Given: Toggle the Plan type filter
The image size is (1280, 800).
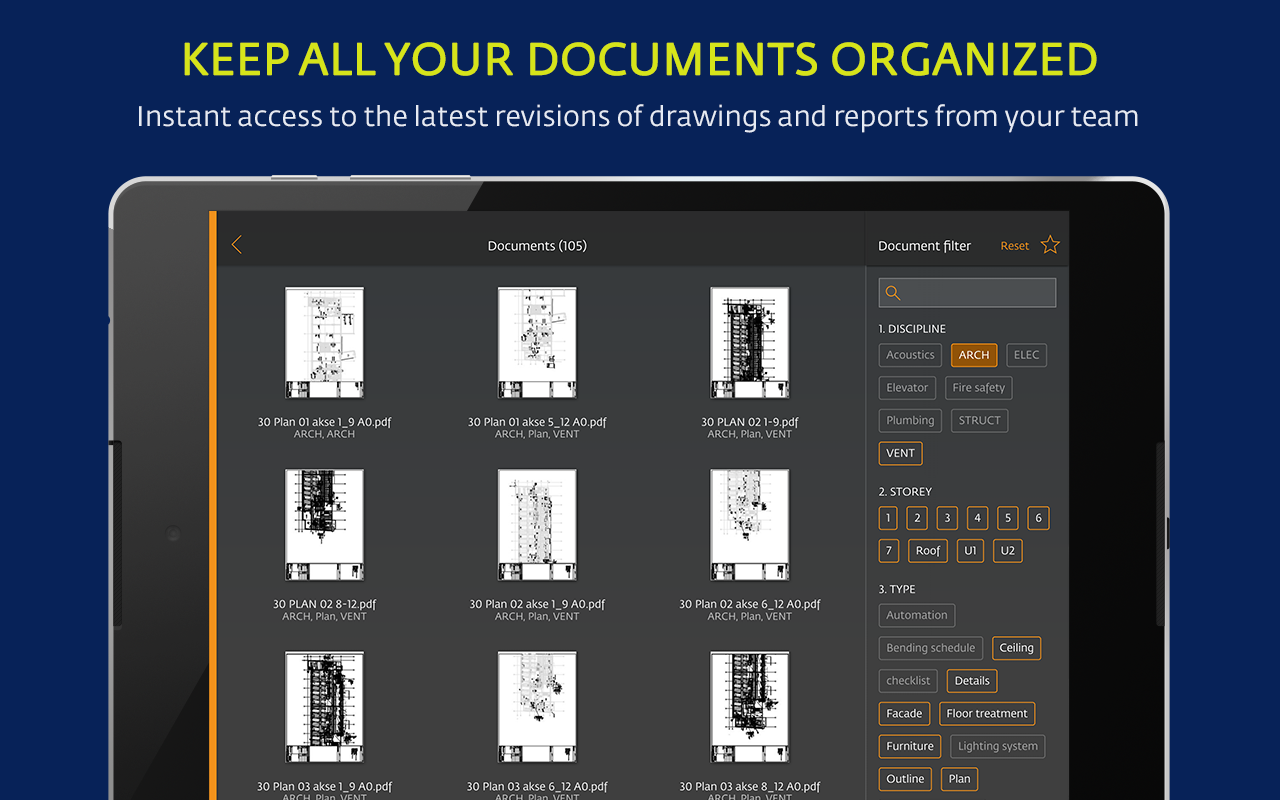Looking at the screenshot, I should click(x=959, y=779).
